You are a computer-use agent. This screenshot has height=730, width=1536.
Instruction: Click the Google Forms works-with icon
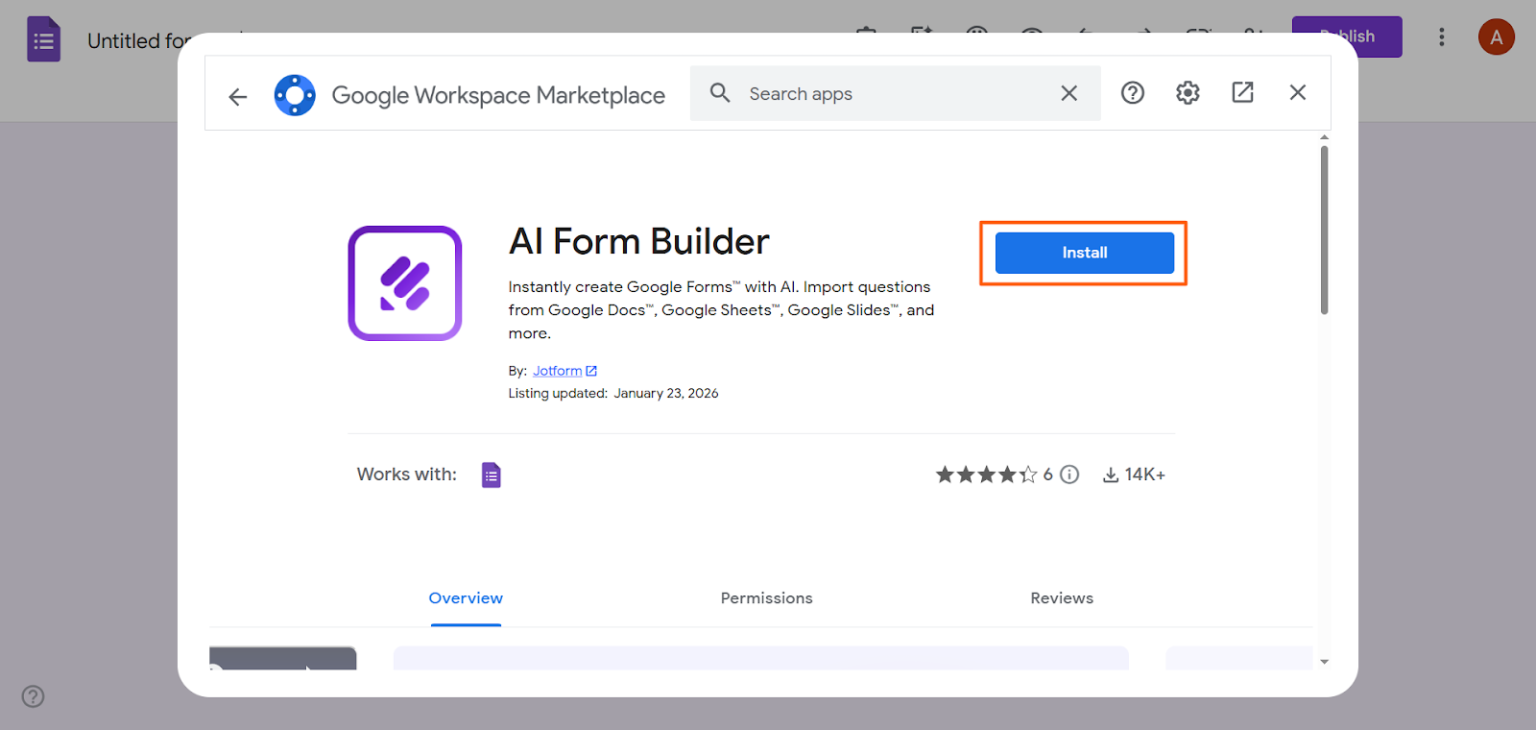pyautogui.click(x=491, y=474)
